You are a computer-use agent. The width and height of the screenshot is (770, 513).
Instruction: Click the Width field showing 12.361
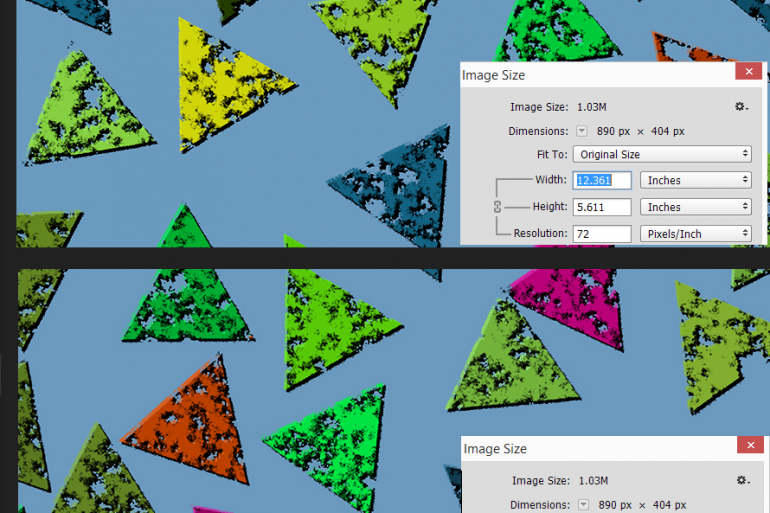pyautogui.click(x=602, y=181)
